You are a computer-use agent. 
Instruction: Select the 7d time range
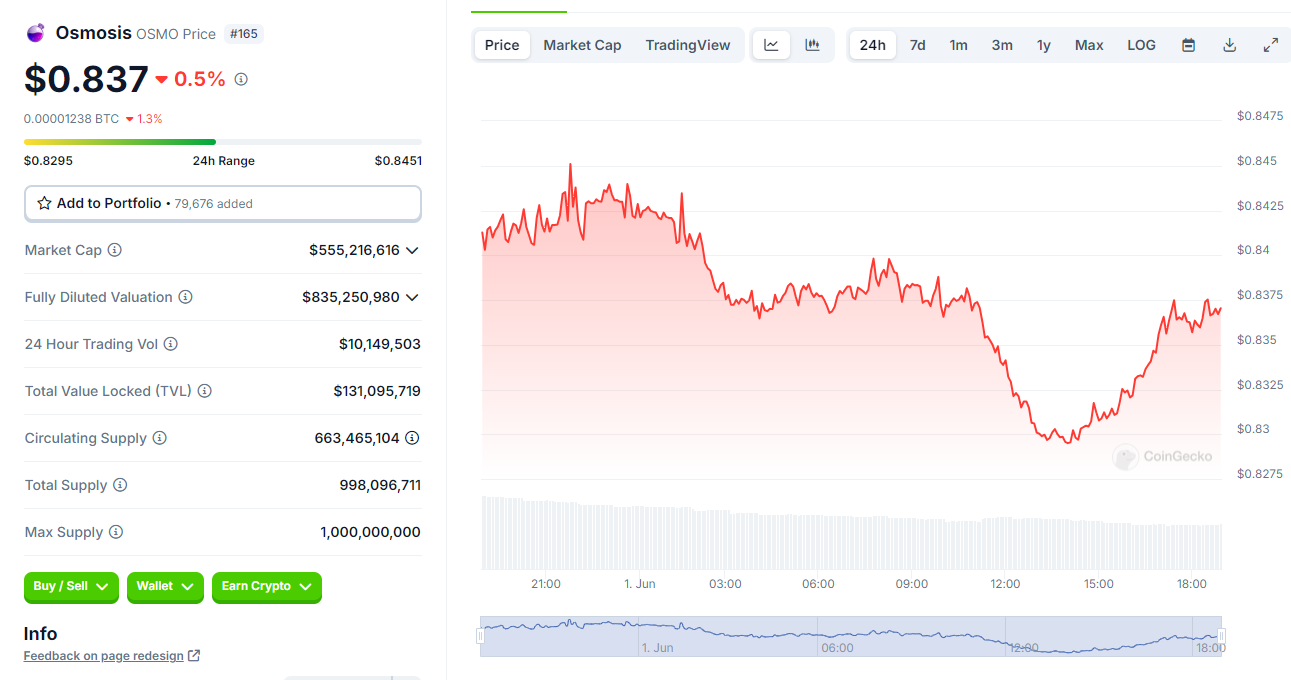tap(917, 45)
